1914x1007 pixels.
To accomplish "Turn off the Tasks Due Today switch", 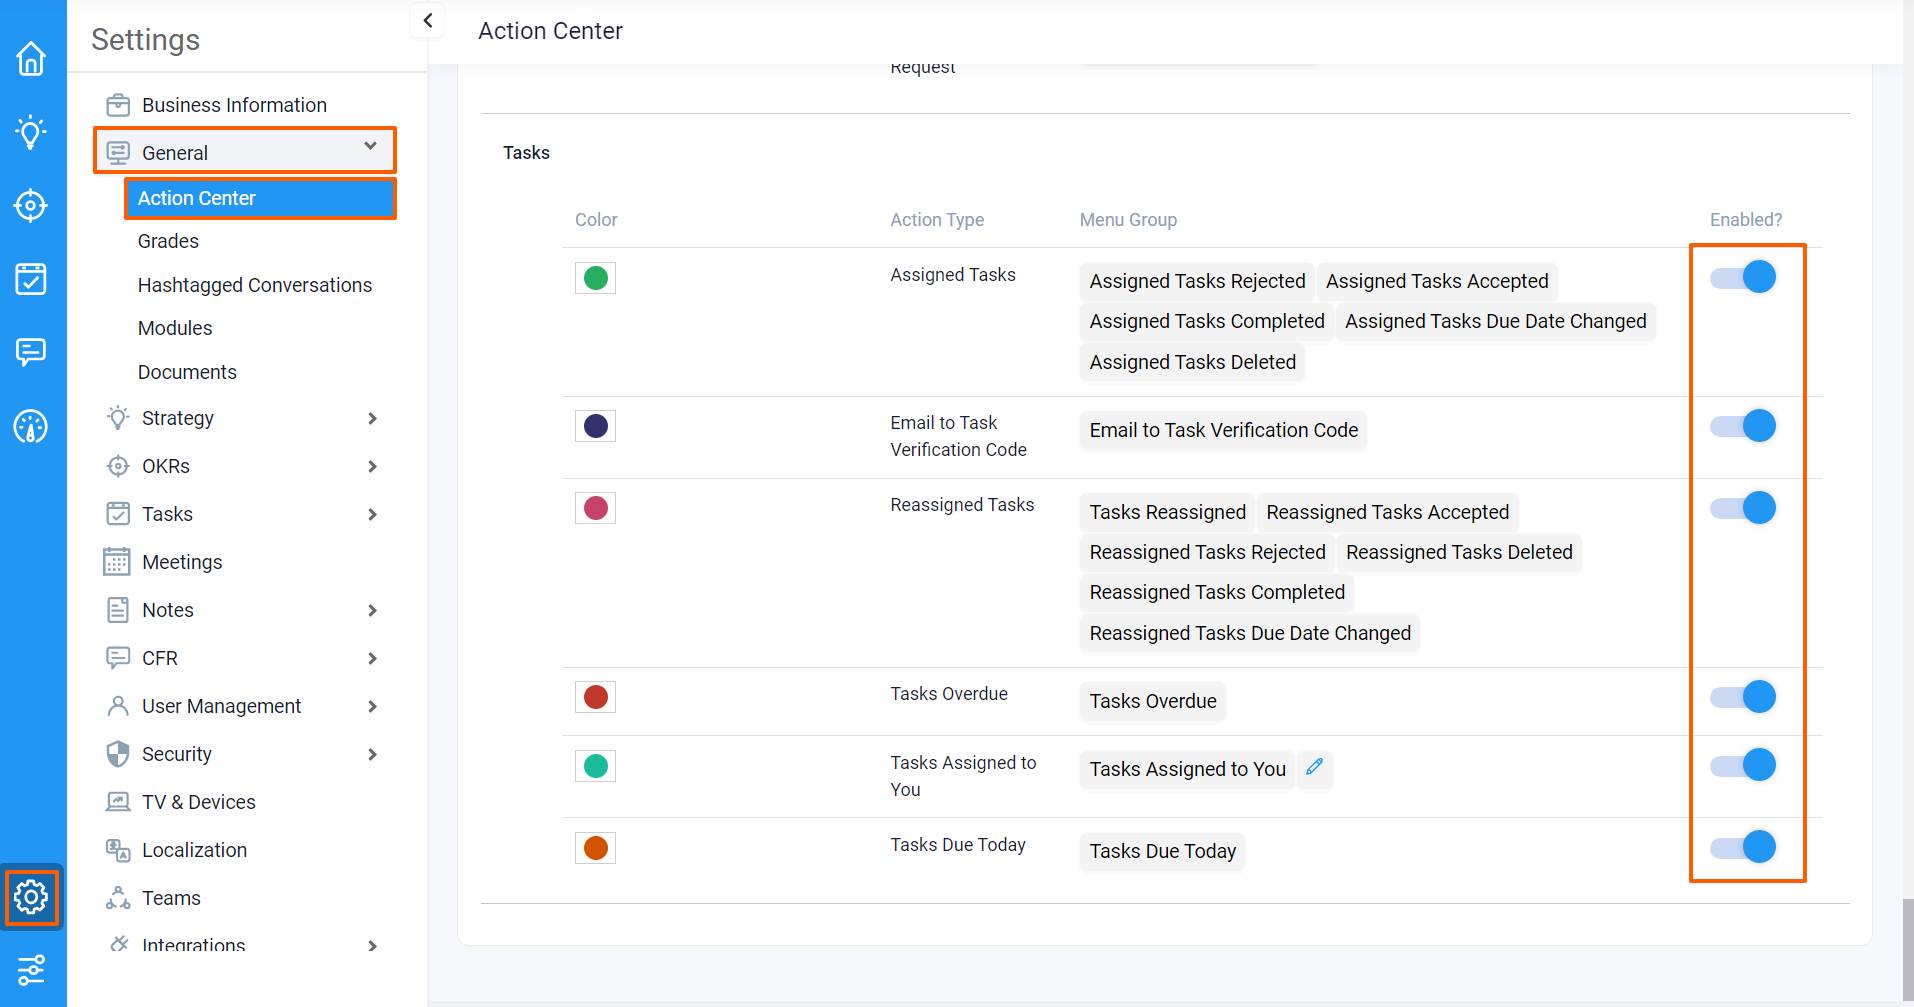I will pos(1743,848).
